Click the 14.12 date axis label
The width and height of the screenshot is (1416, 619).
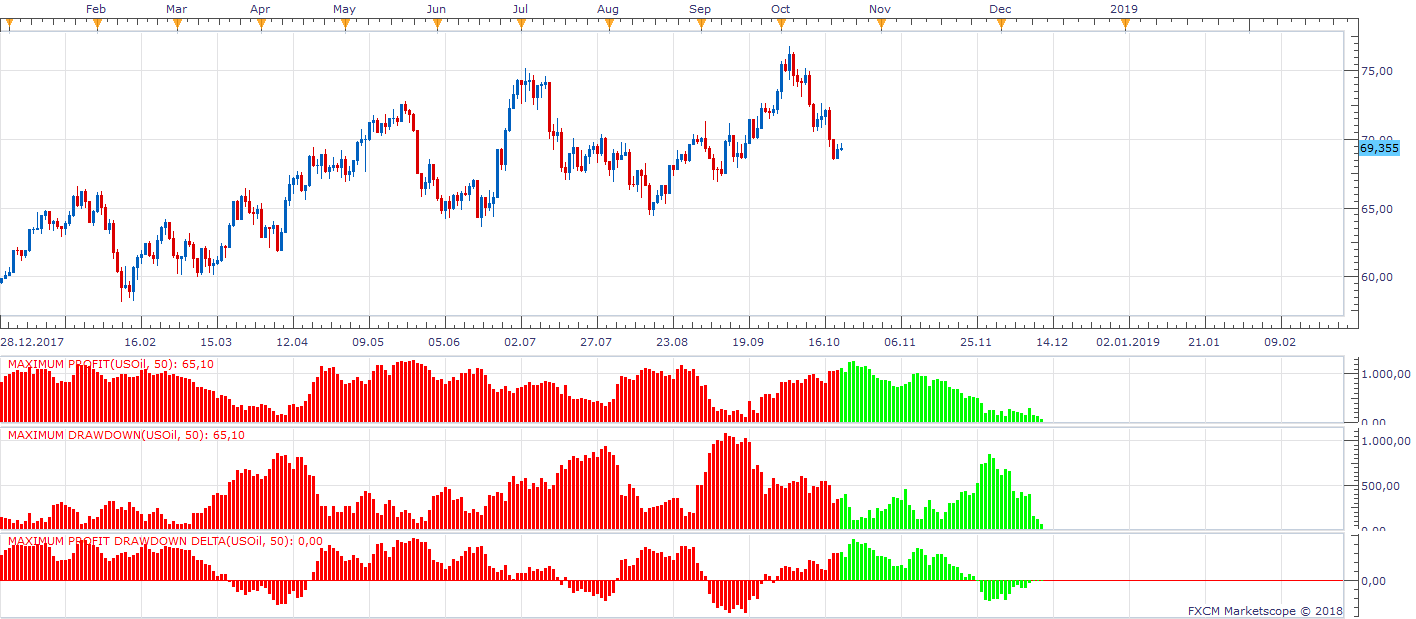1052,342
